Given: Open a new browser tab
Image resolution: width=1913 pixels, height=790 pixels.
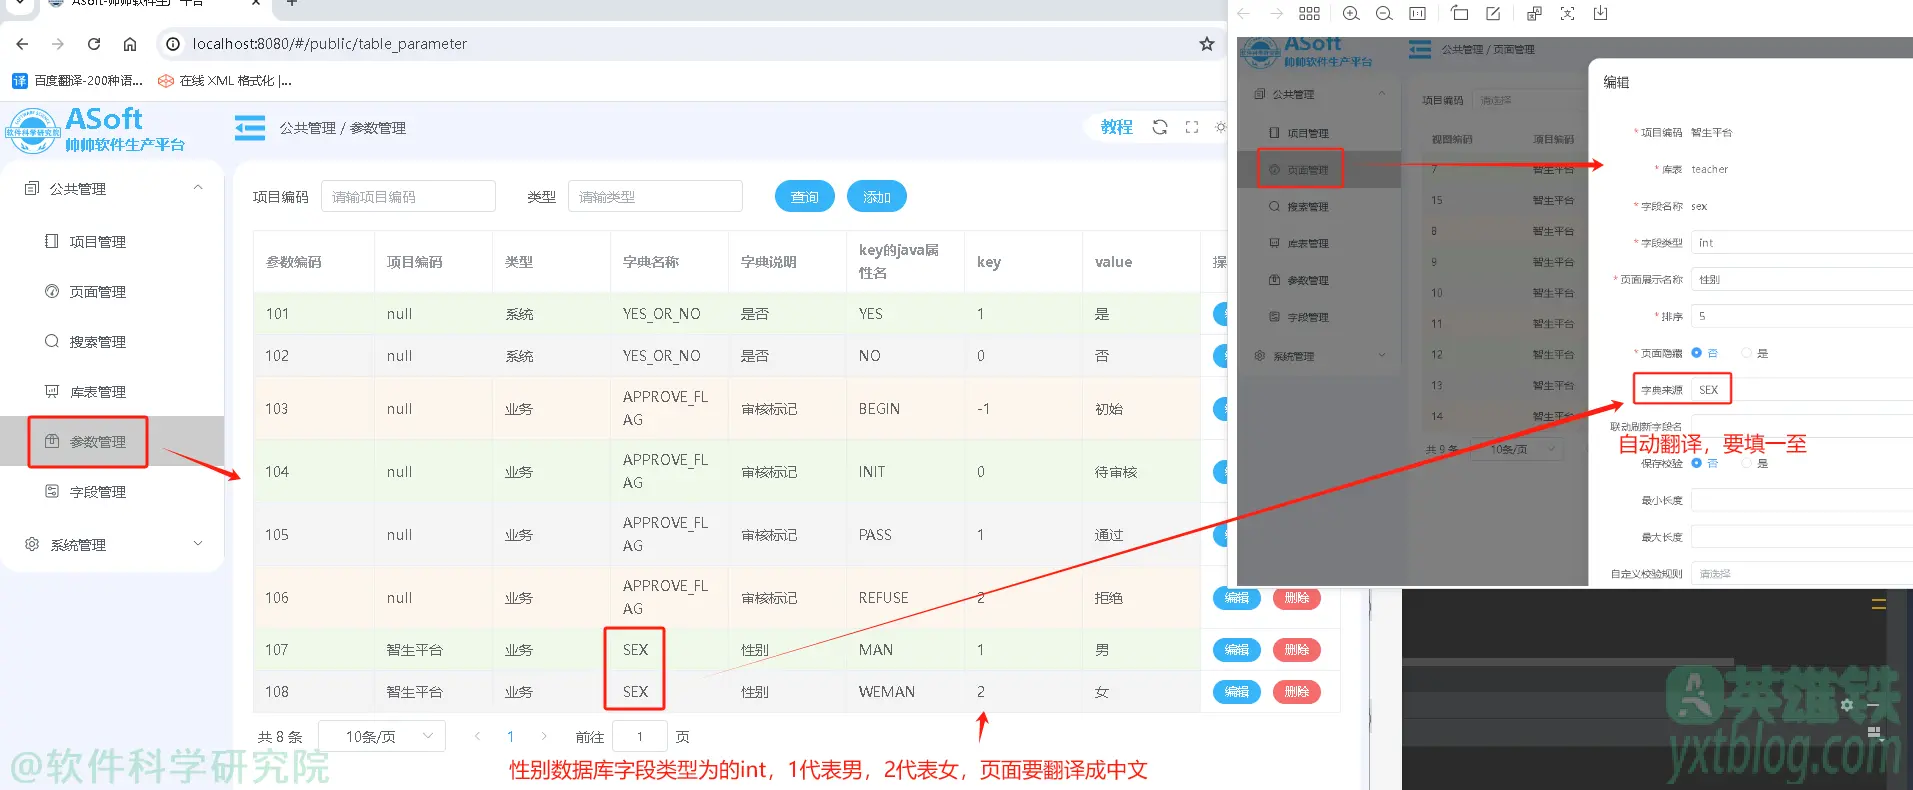Looking at the screenshot, I should (x=292, y=3).
